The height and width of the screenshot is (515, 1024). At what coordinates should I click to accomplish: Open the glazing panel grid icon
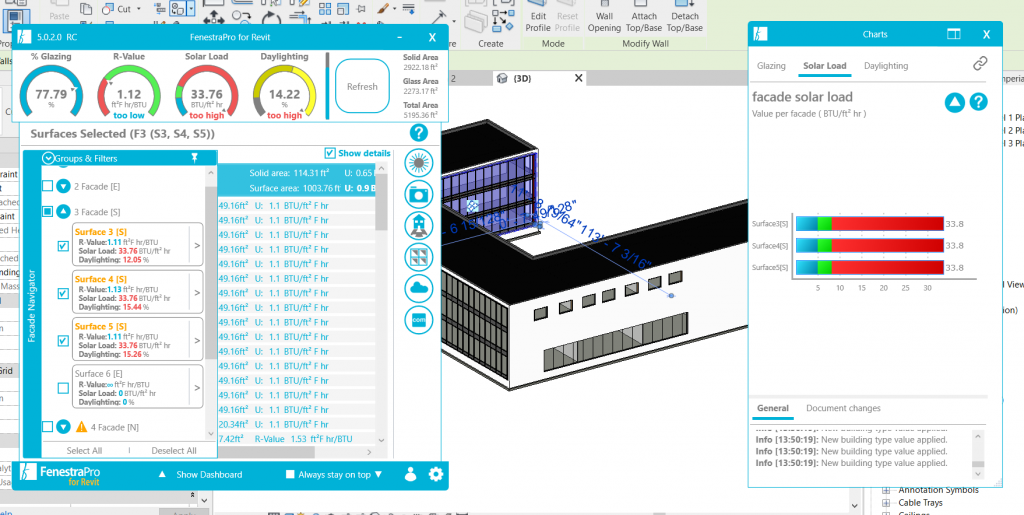[419, 257]
